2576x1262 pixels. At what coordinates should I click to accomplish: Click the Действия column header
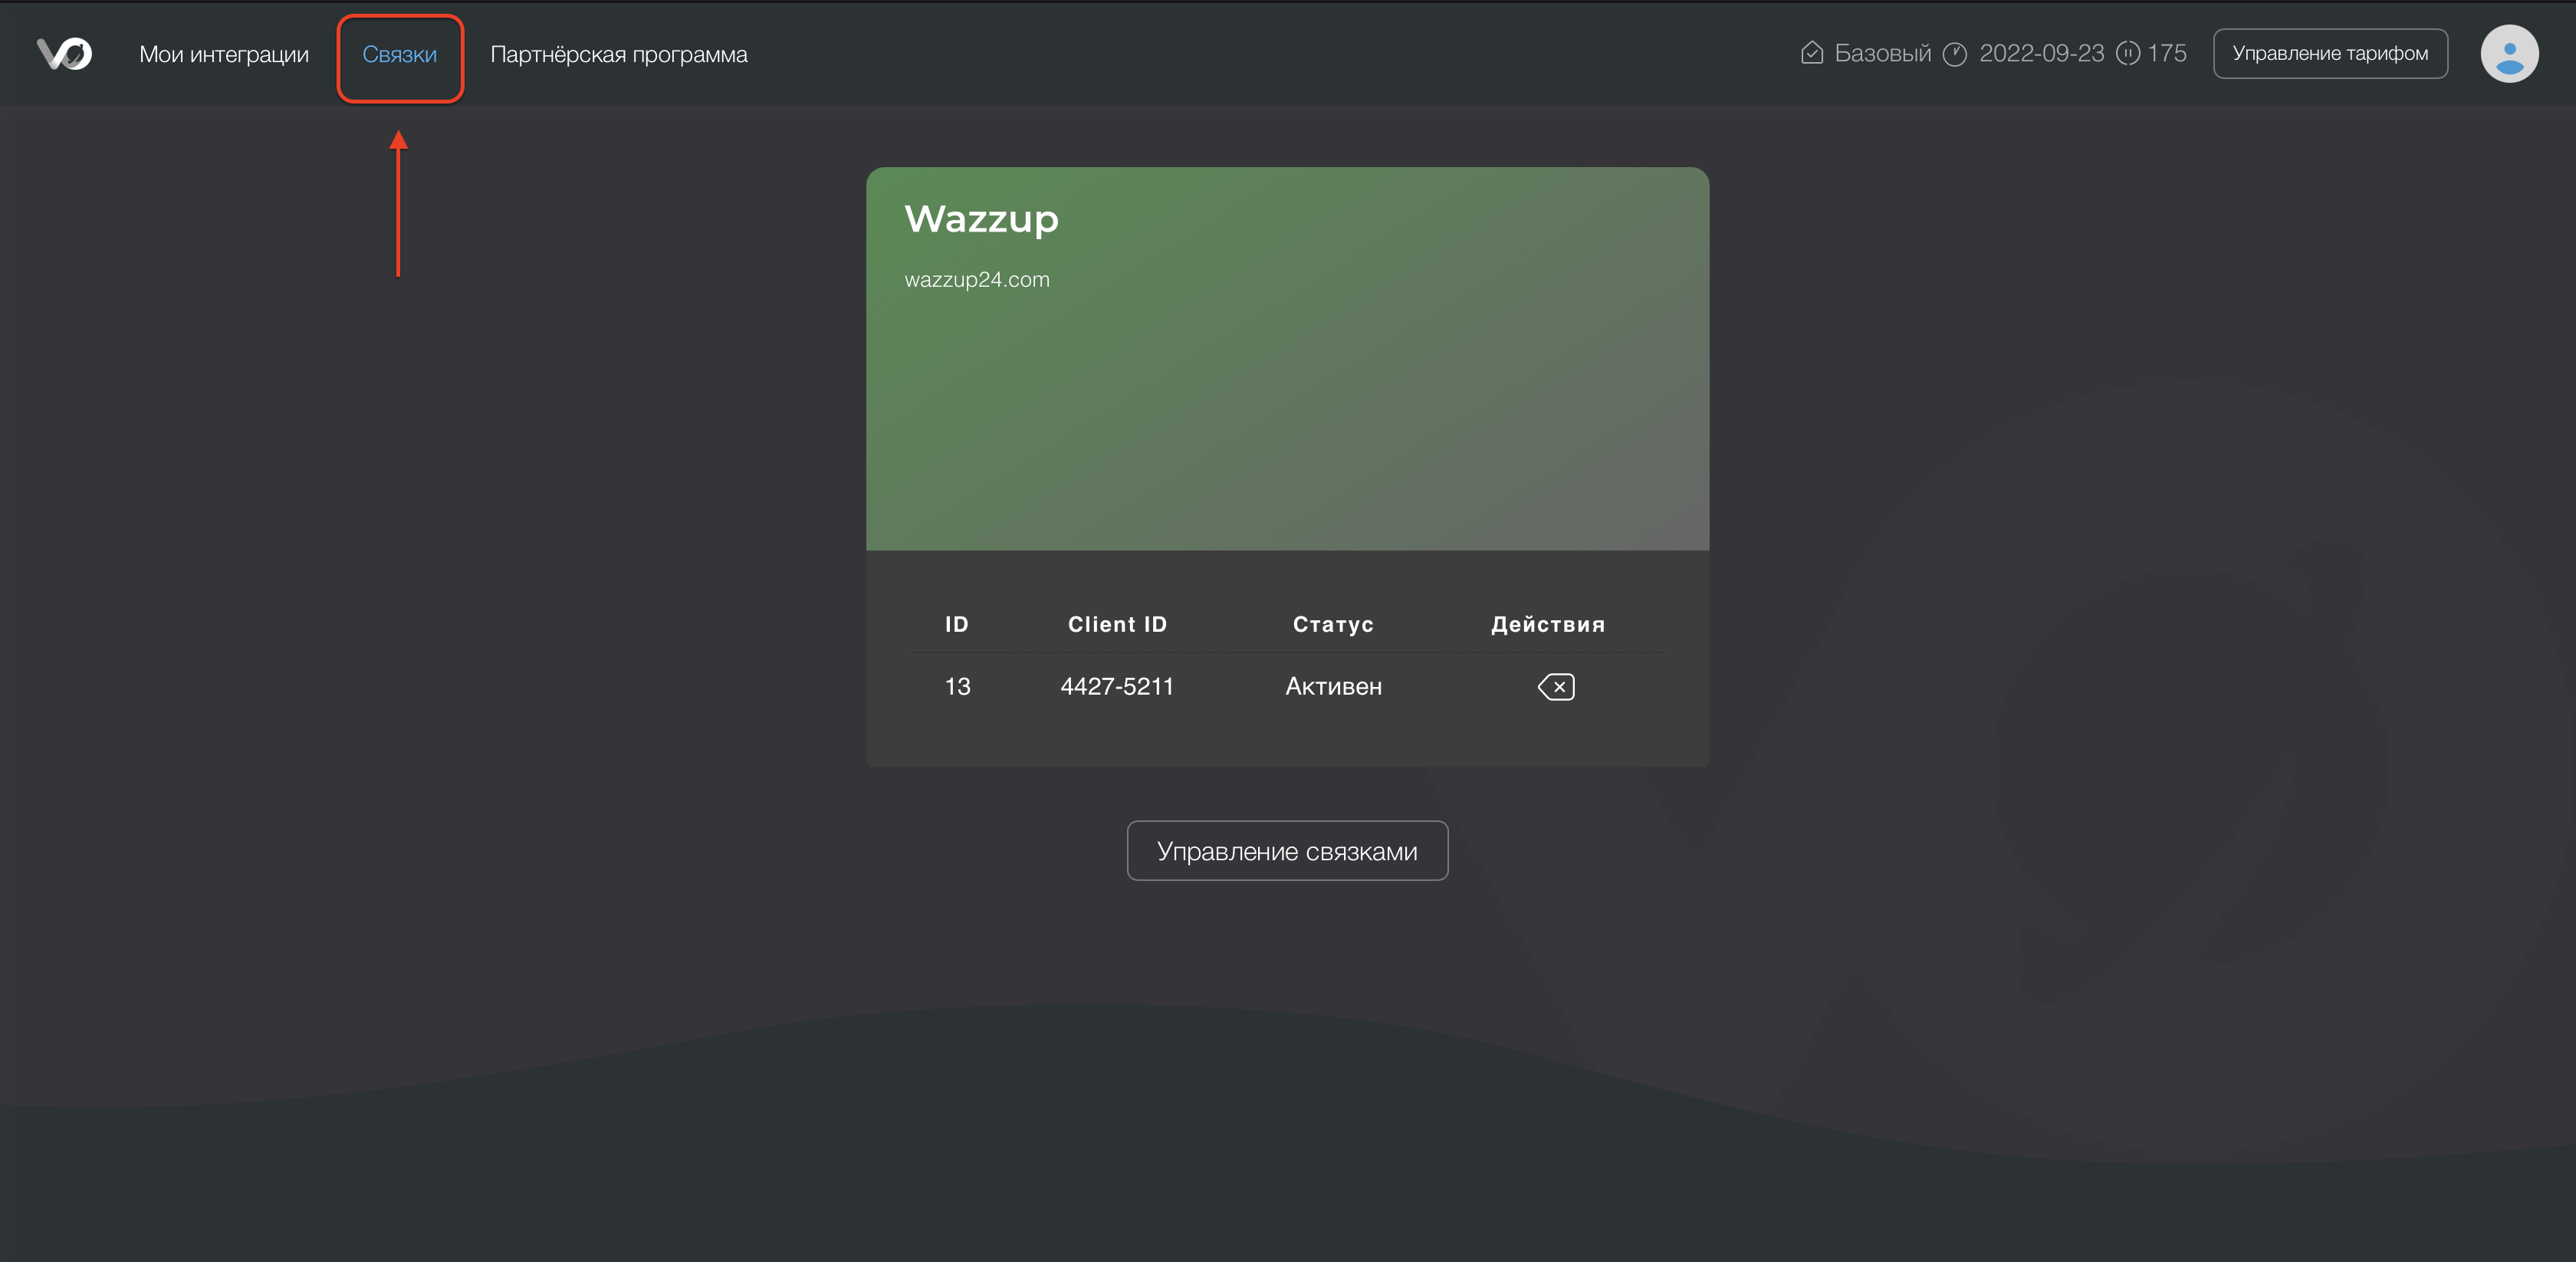pos(1547,625)
